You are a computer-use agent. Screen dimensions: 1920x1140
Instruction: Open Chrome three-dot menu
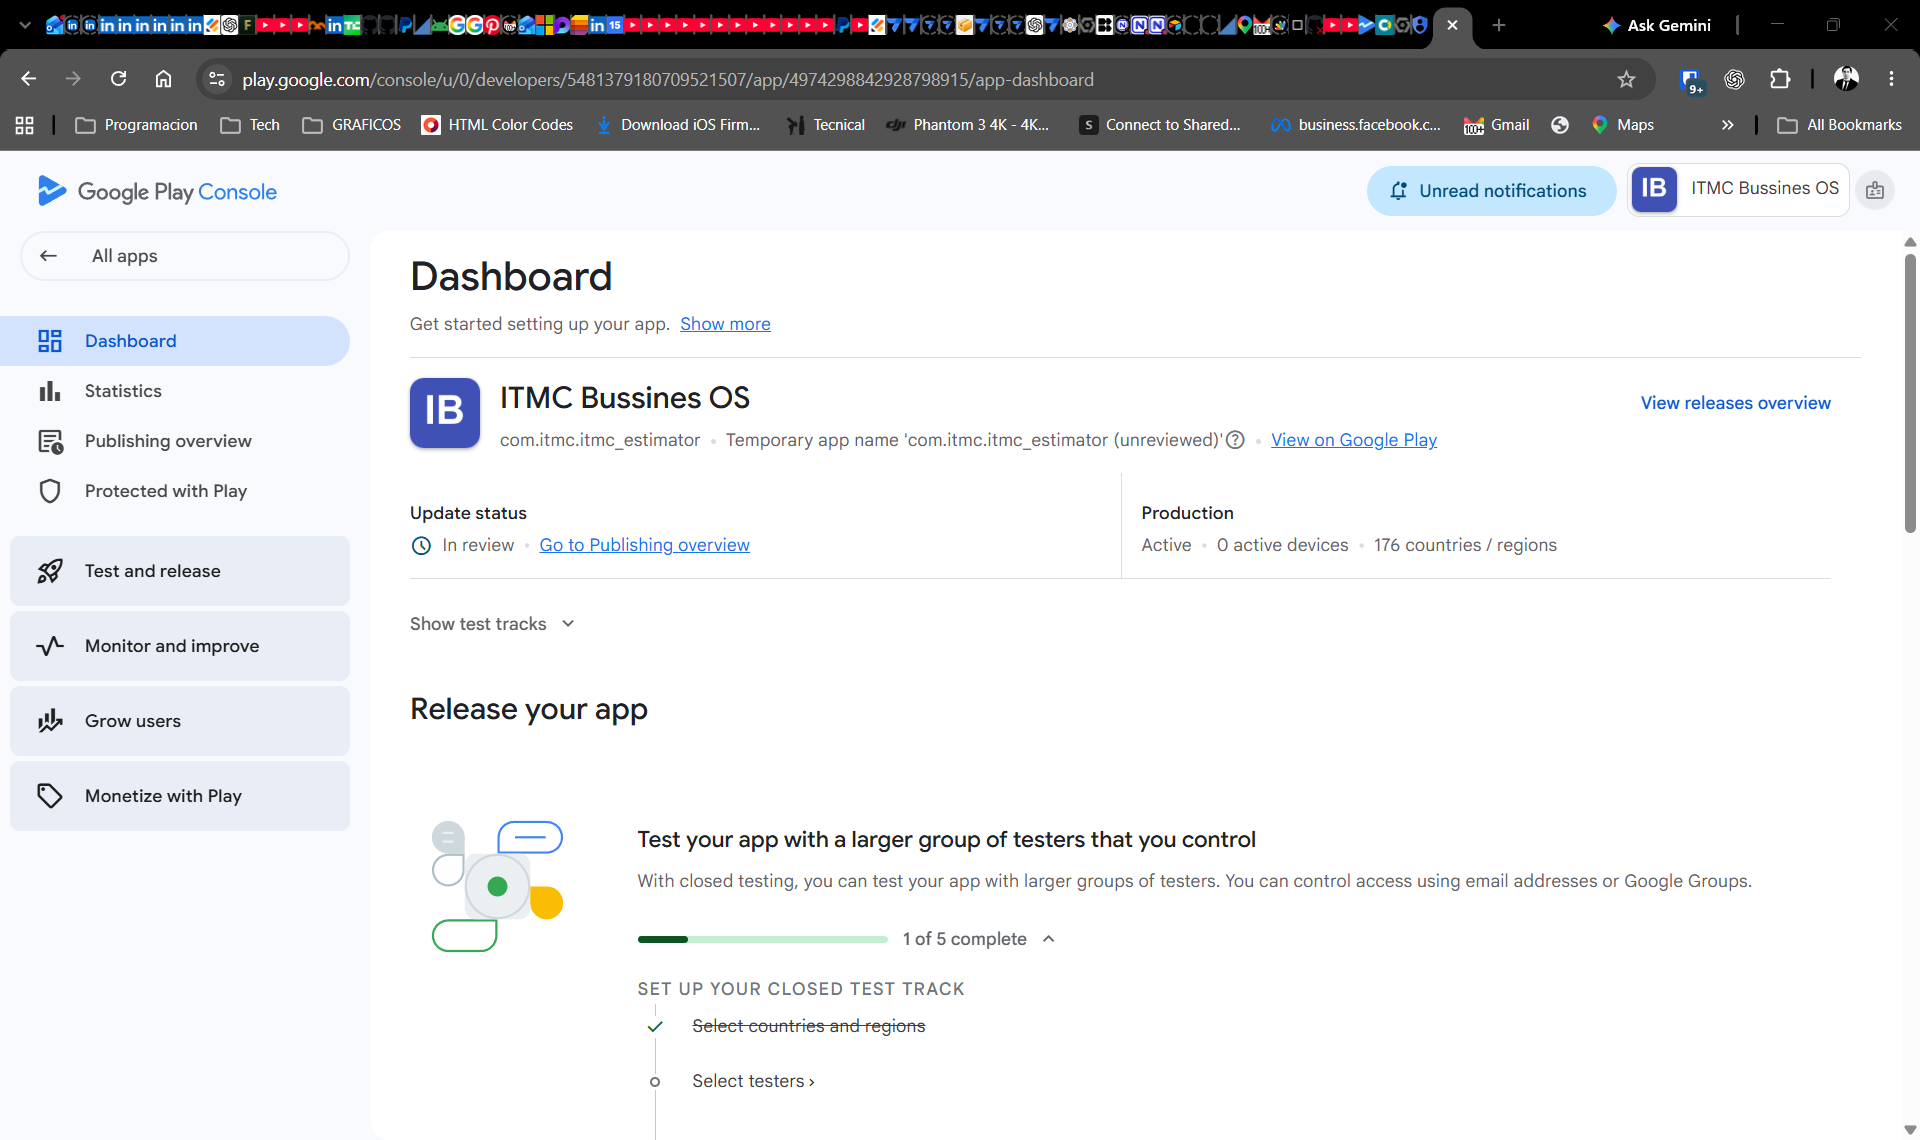[x=1891, y=79]
